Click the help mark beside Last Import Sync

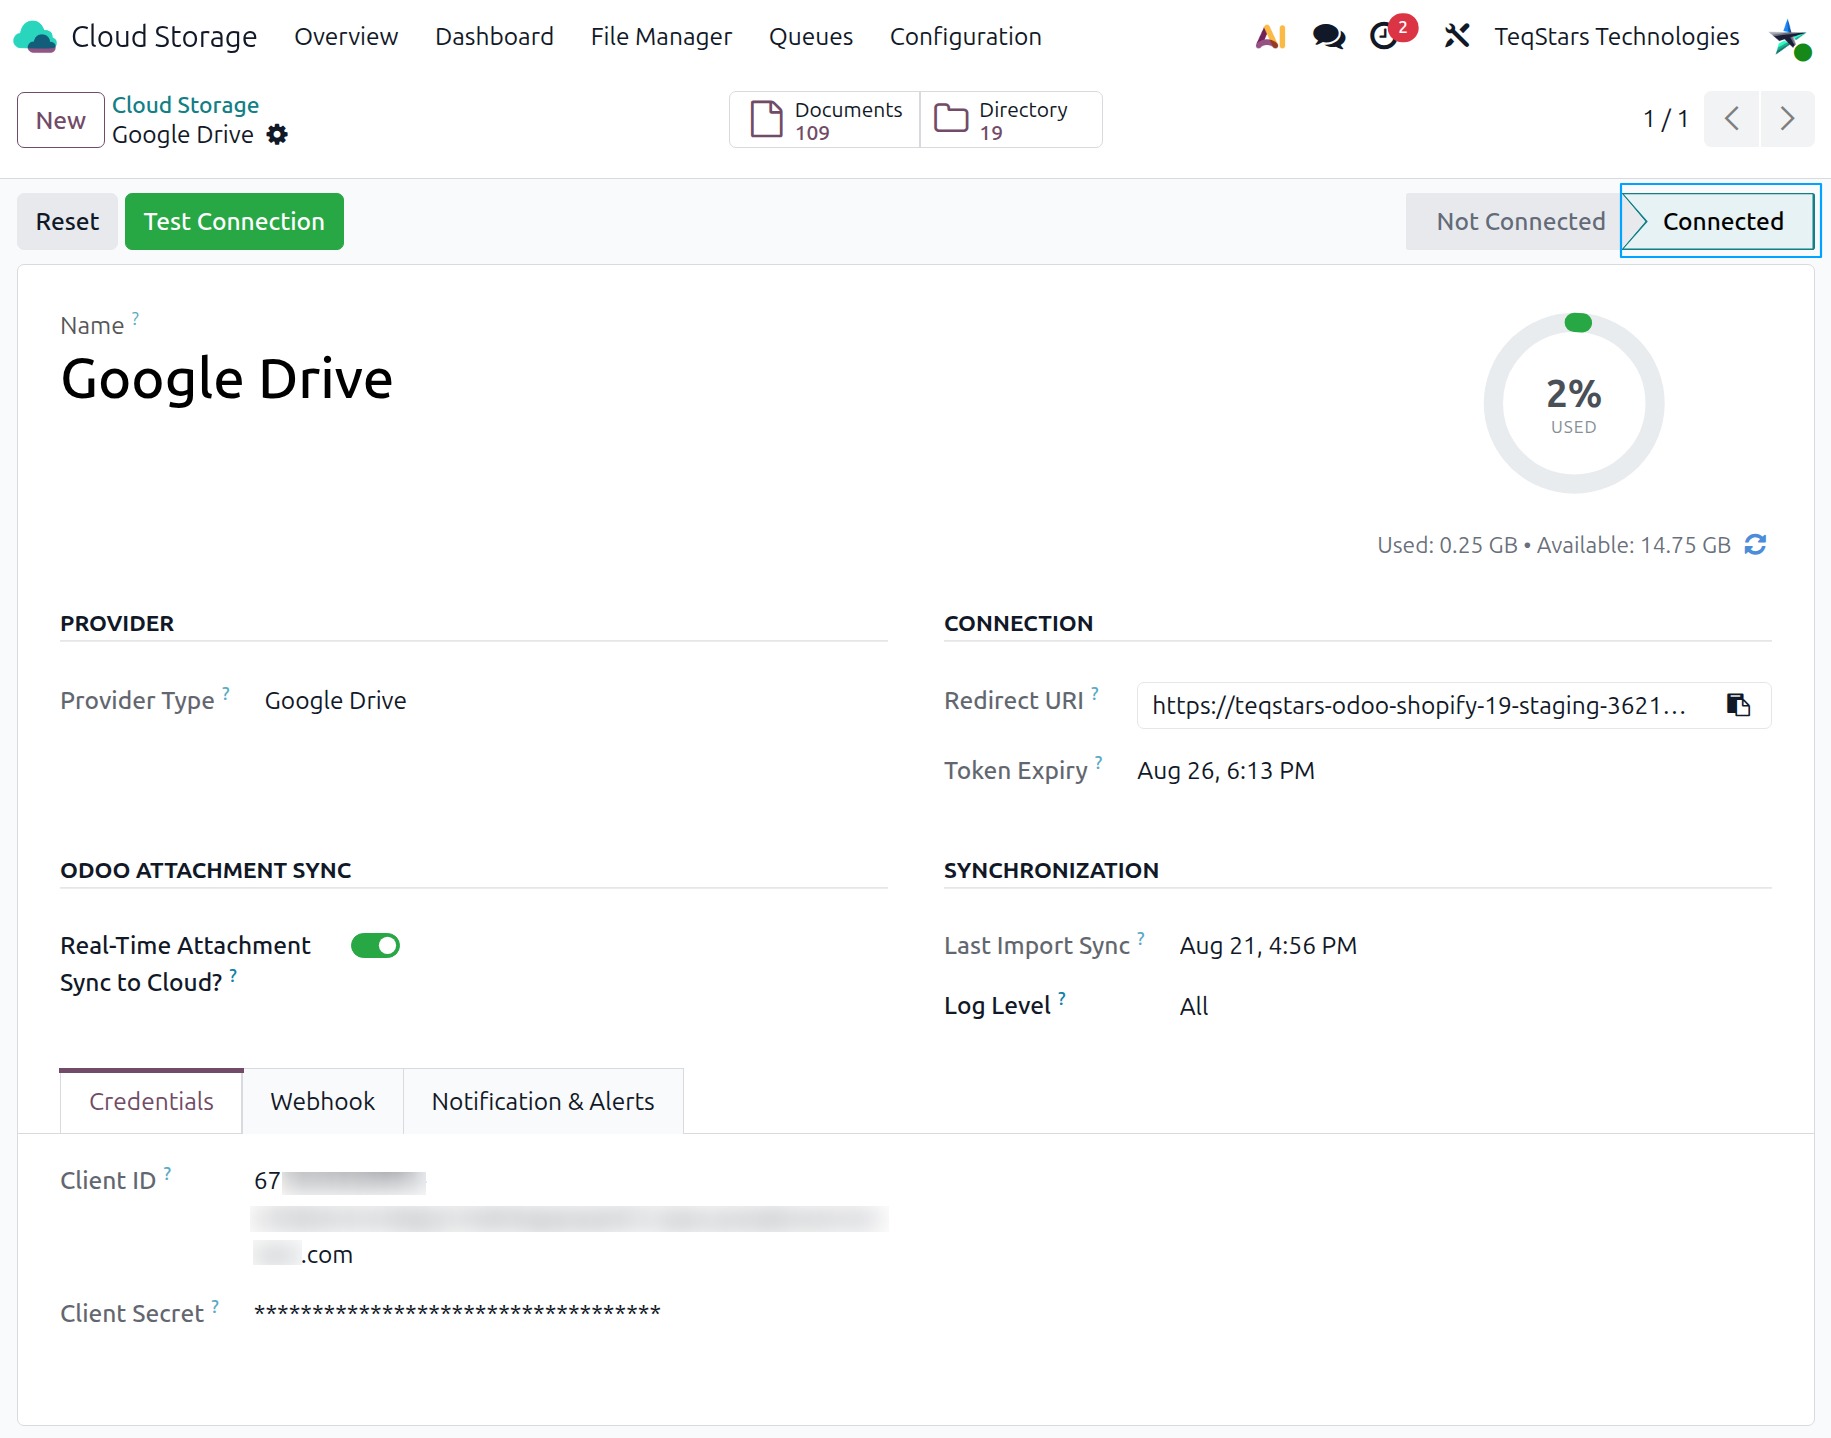click(x=1141, y=938)
